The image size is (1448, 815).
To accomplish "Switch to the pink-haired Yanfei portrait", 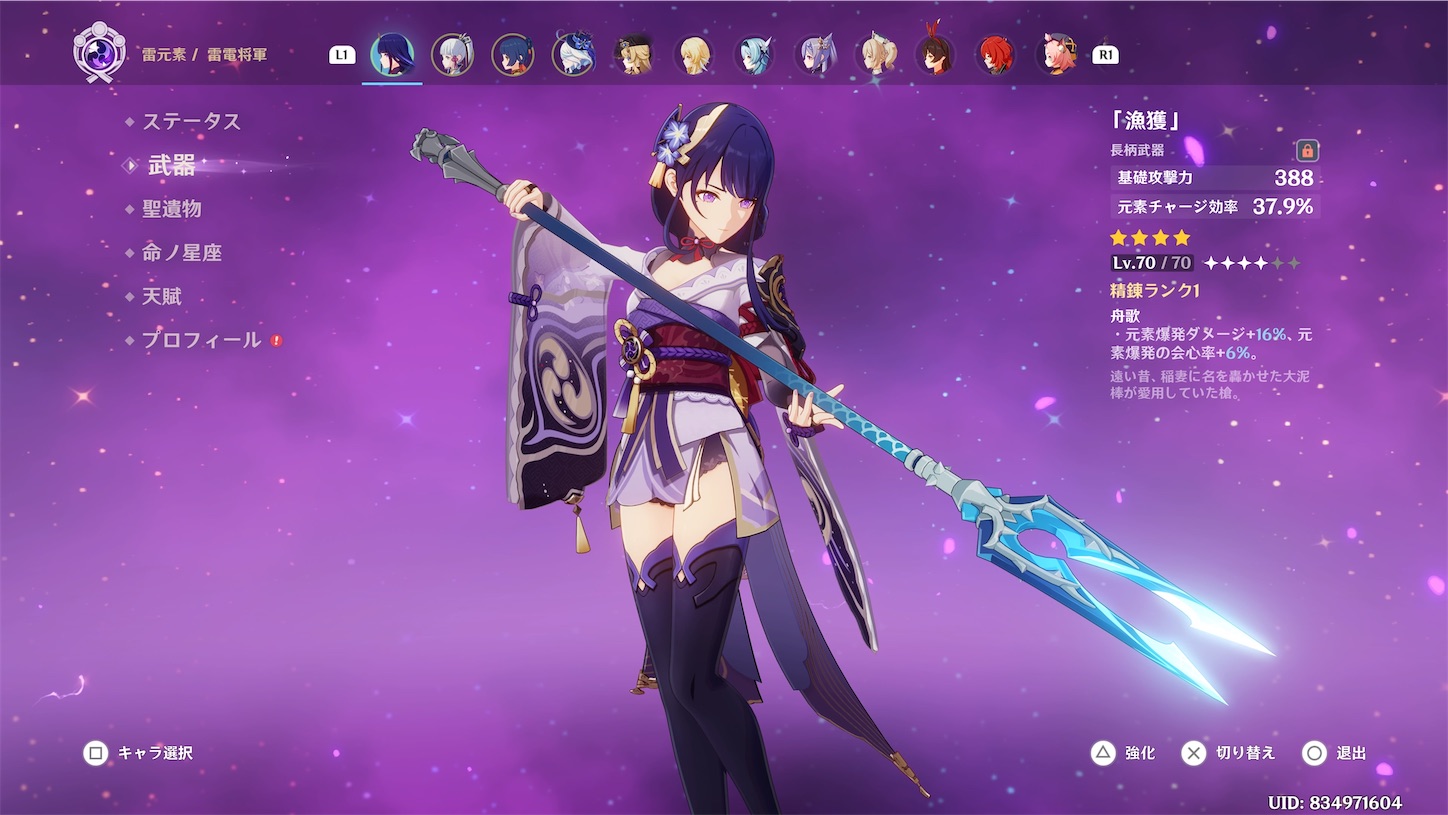I will point(1056,55).
